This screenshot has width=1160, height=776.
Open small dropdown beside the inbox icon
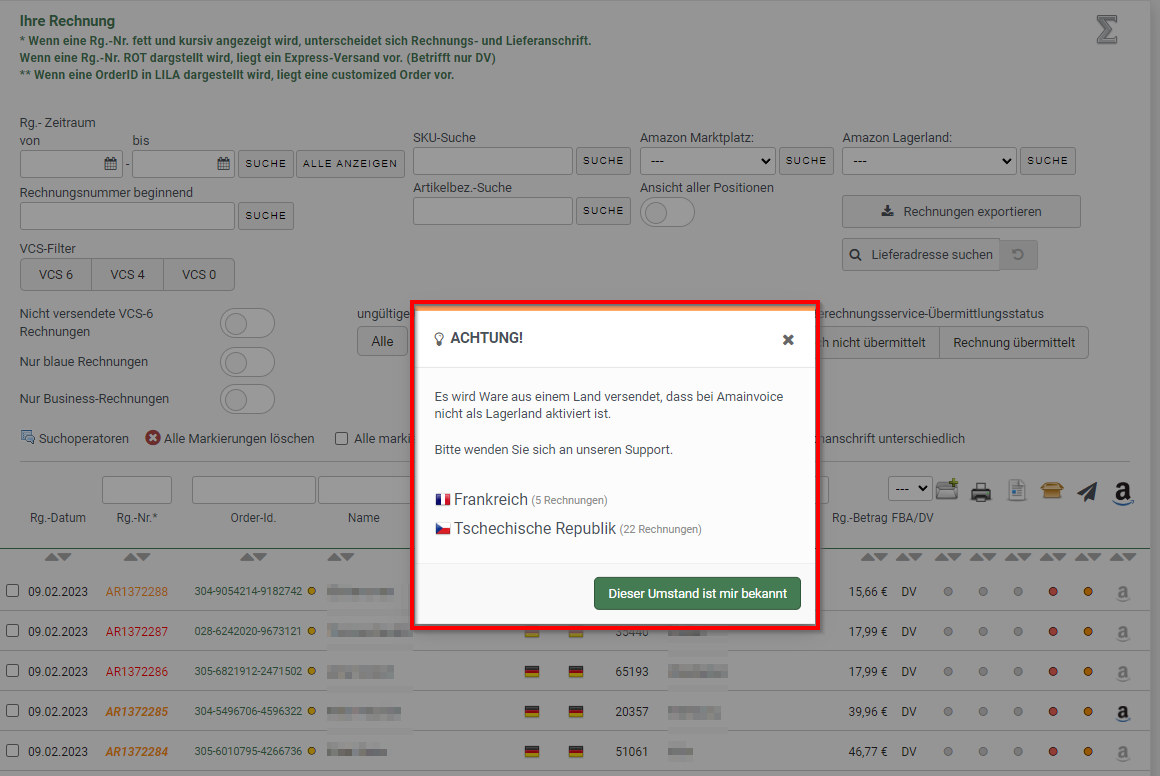(909, 488)
